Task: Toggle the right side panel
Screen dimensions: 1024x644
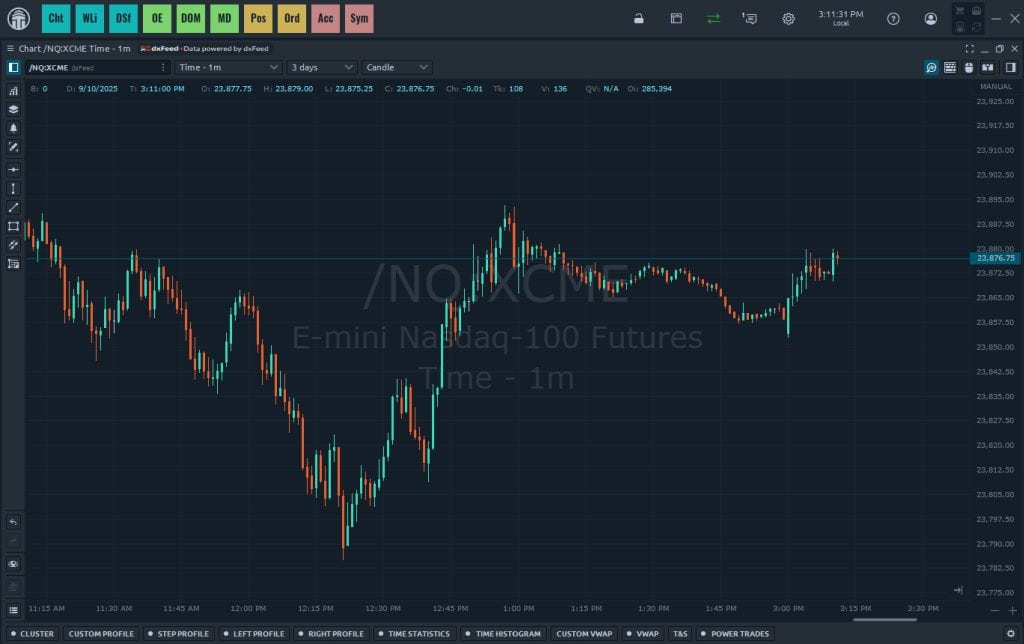Action: click(1010, 67)
